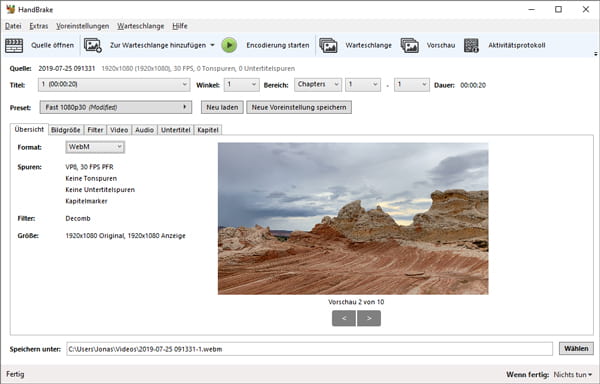Switch to the Video tab
This screenshot has width=600, height=384.
[119, 130]
